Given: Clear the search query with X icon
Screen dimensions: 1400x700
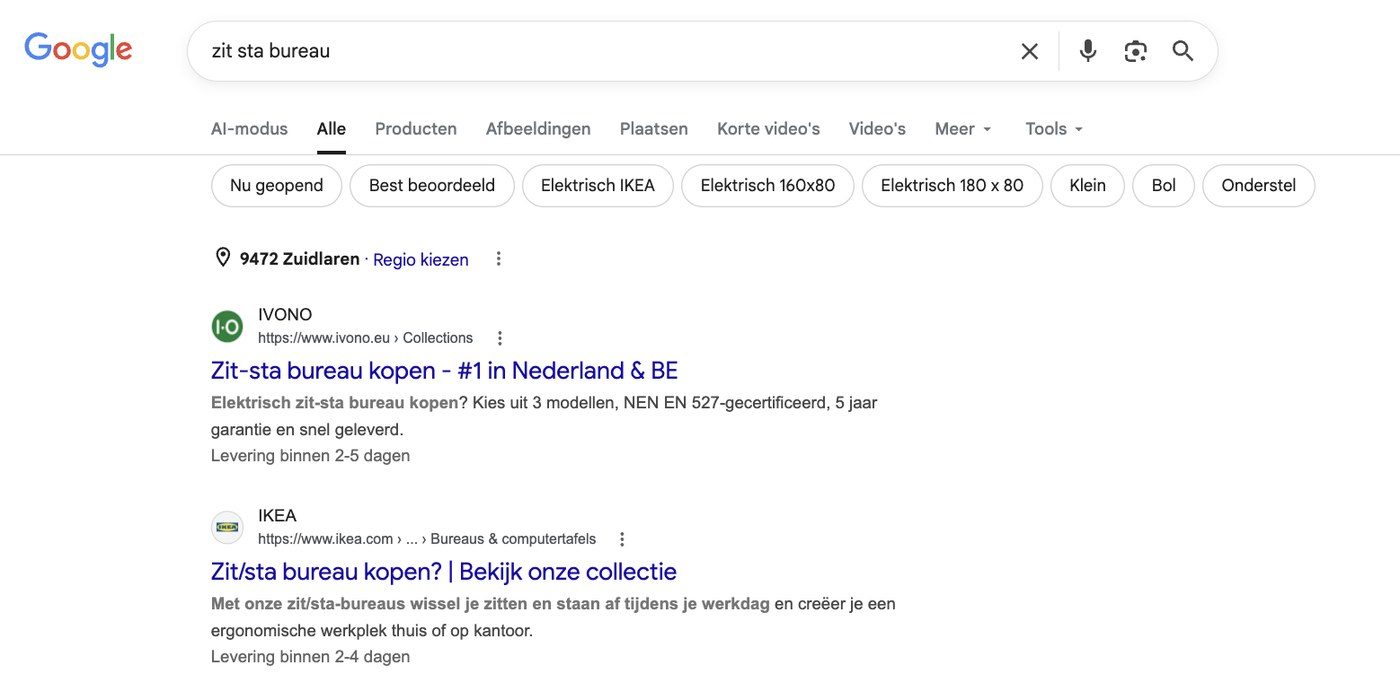Looking at the screenshot, I should point(1029,51).
